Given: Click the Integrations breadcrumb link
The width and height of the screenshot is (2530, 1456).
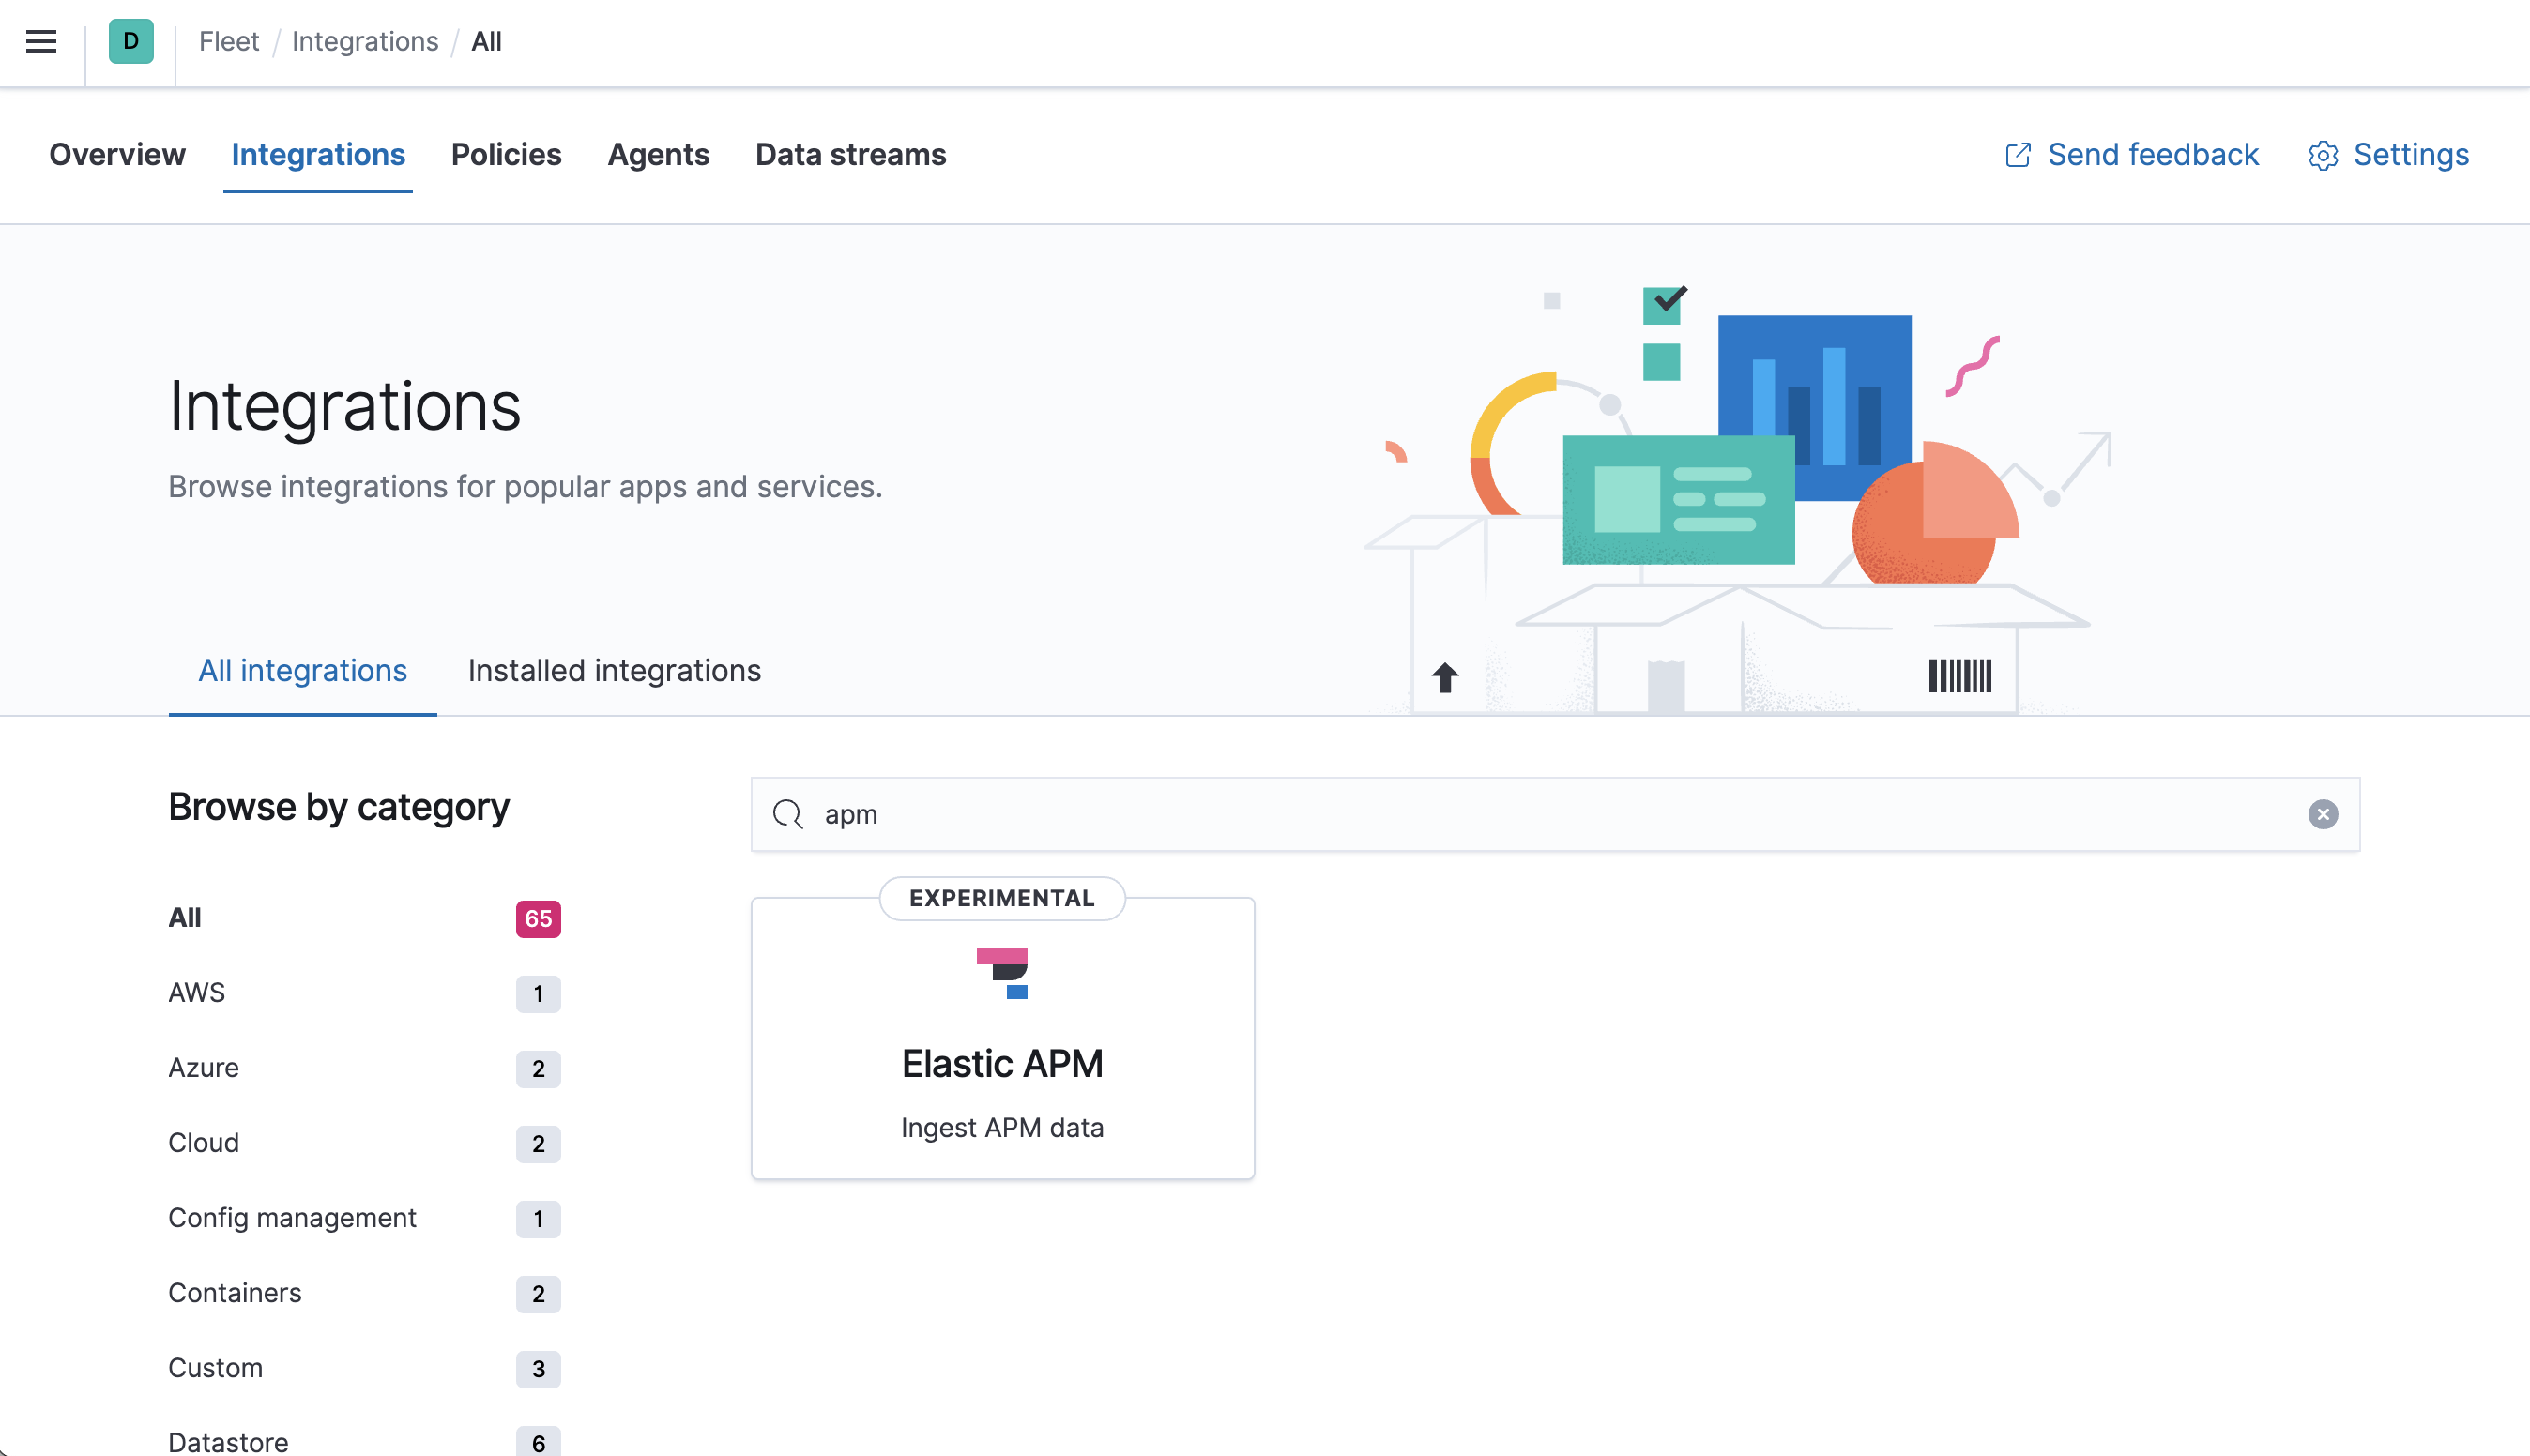Looking at the screenshot, I should coord(364,41).
